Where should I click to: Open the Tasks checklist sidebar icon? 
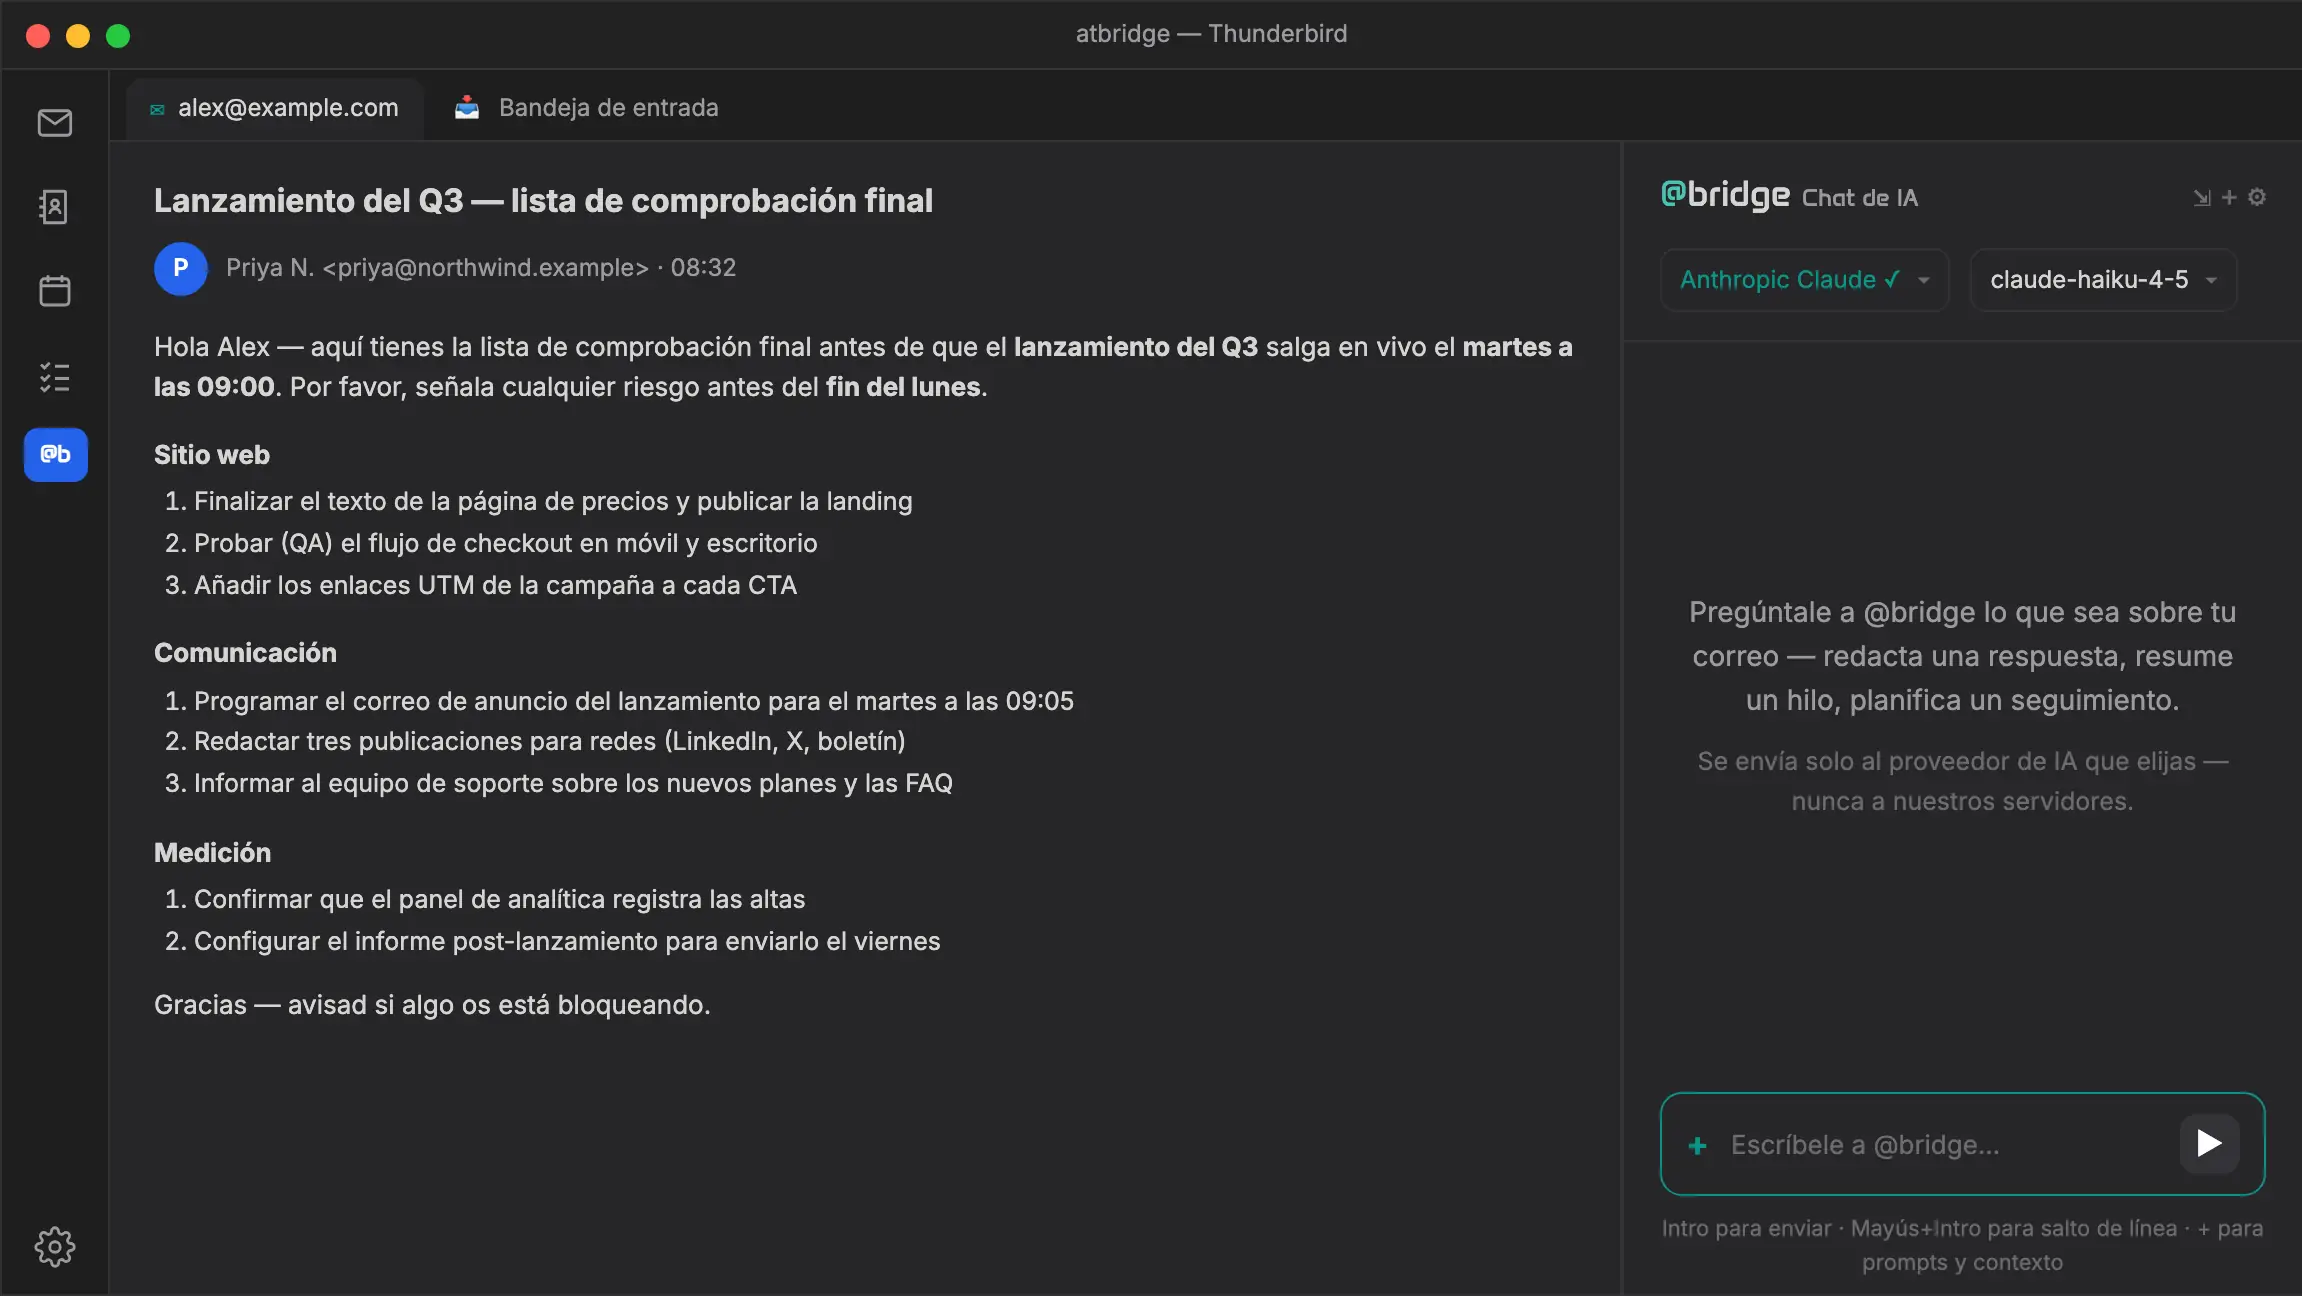55,377
